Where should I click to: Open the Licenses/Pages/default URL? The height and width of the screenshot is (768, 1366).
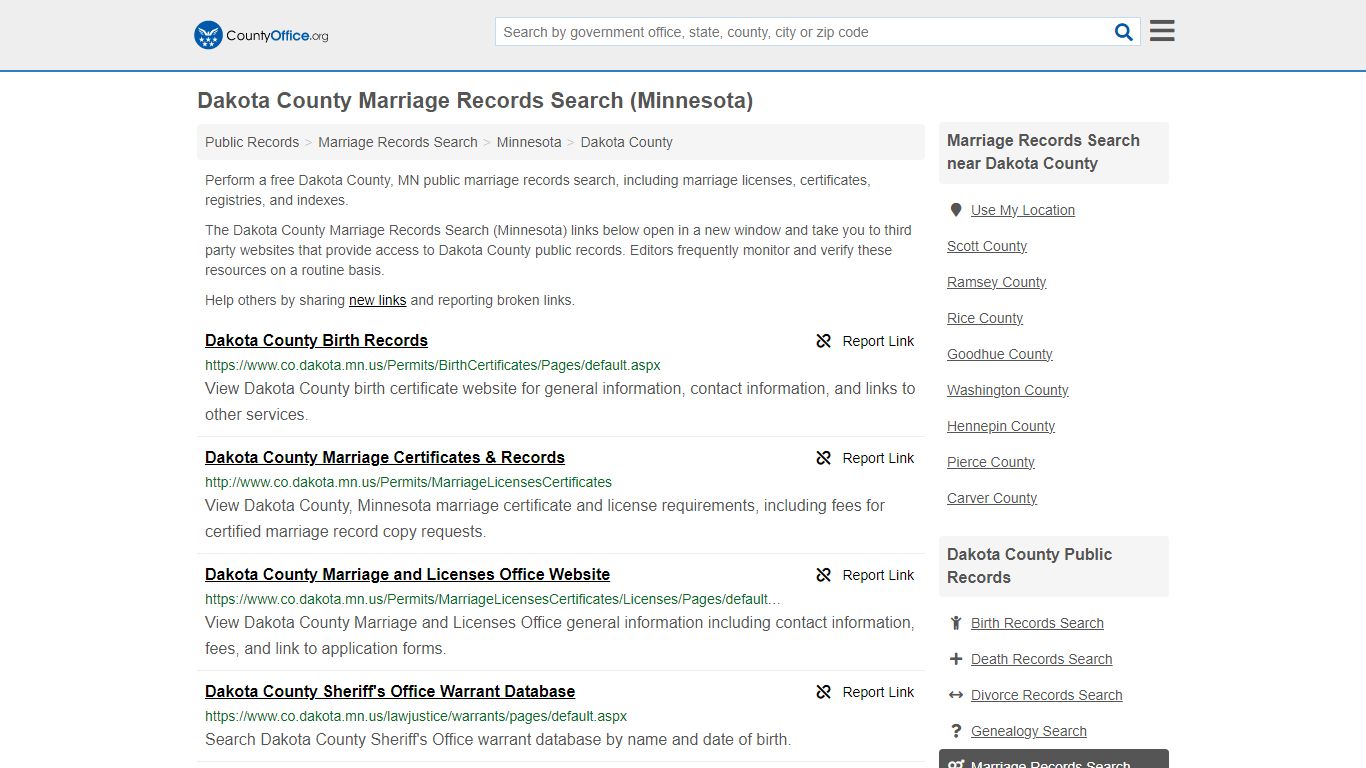click(494, 599)
